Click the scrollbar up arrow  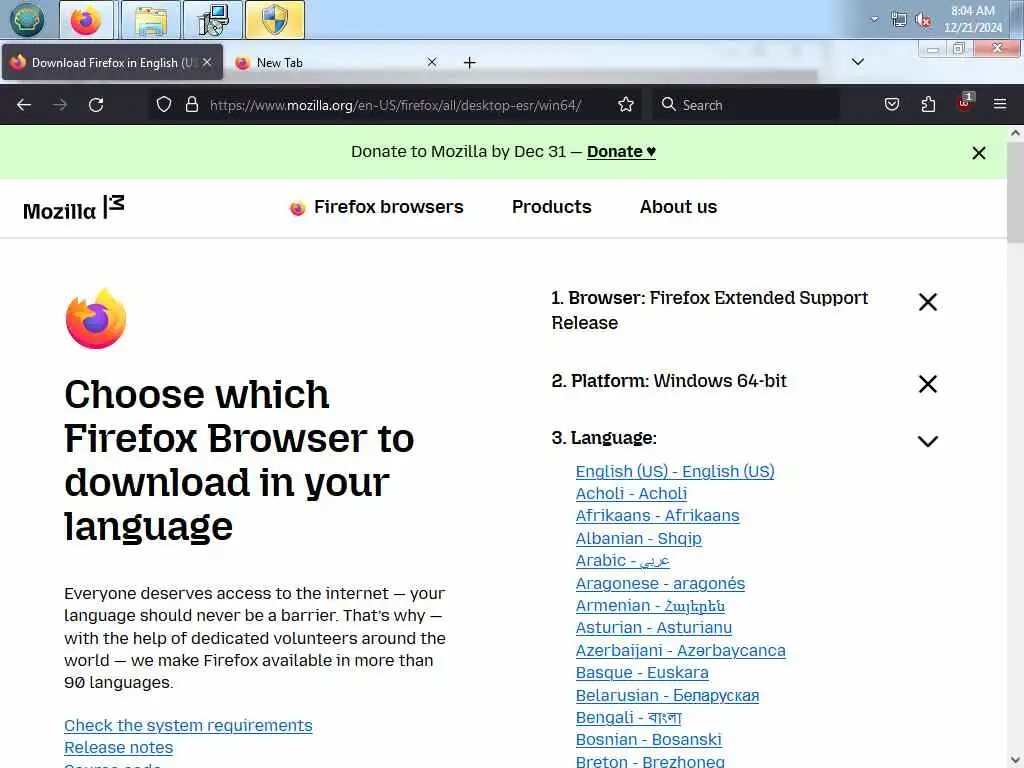1015,133
